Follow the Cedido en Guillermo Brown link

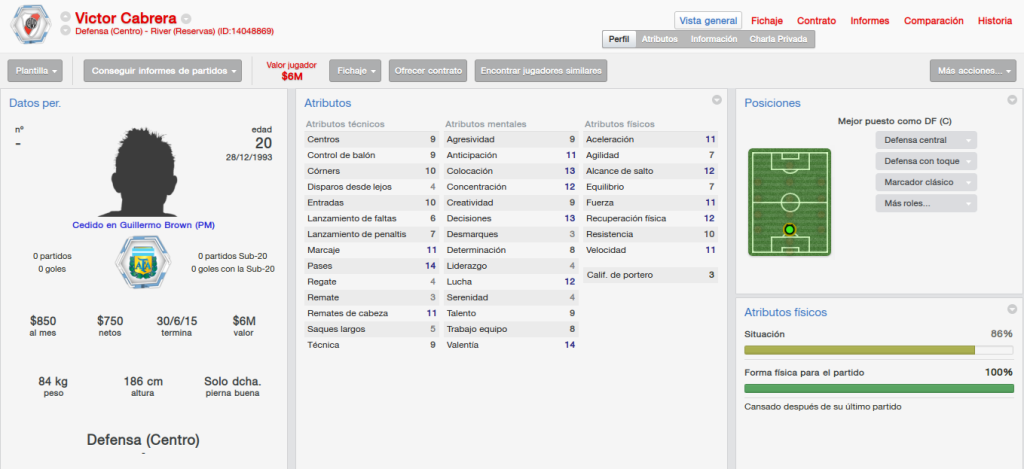click(x=143, y=225)
